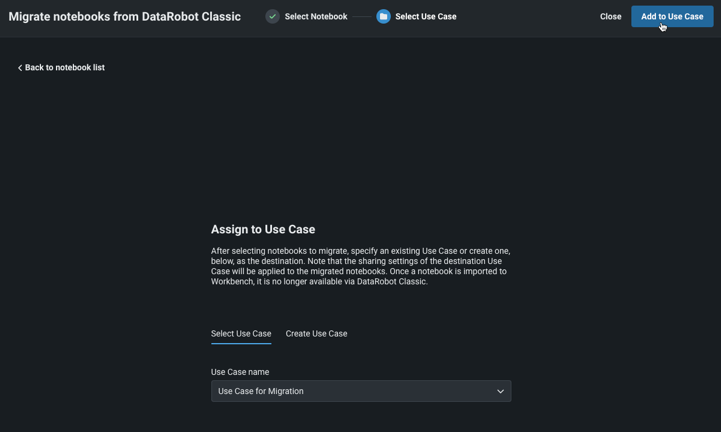Open the Use Case name dropdown
721x432 pixels.
coord(360,391)
